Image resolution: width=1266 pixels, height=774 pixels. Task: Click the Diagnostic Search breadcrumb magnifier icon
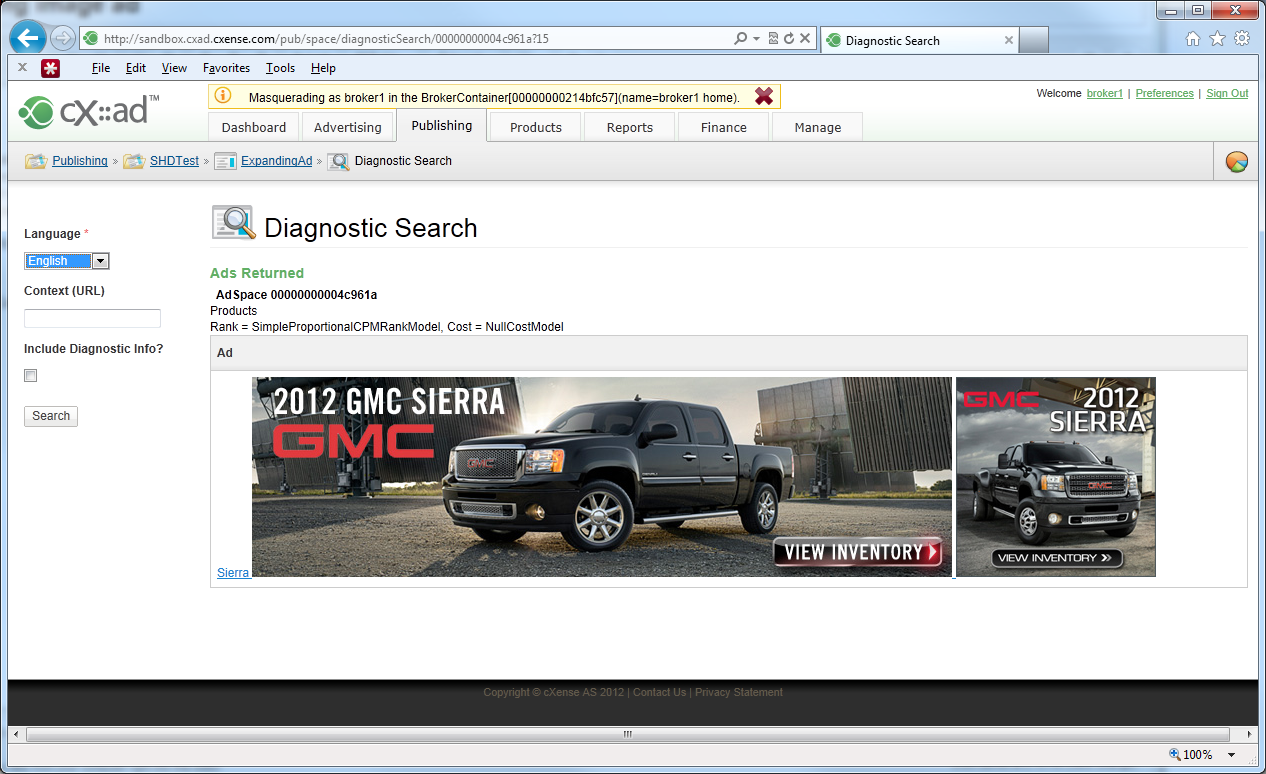(x=338, y=161)
